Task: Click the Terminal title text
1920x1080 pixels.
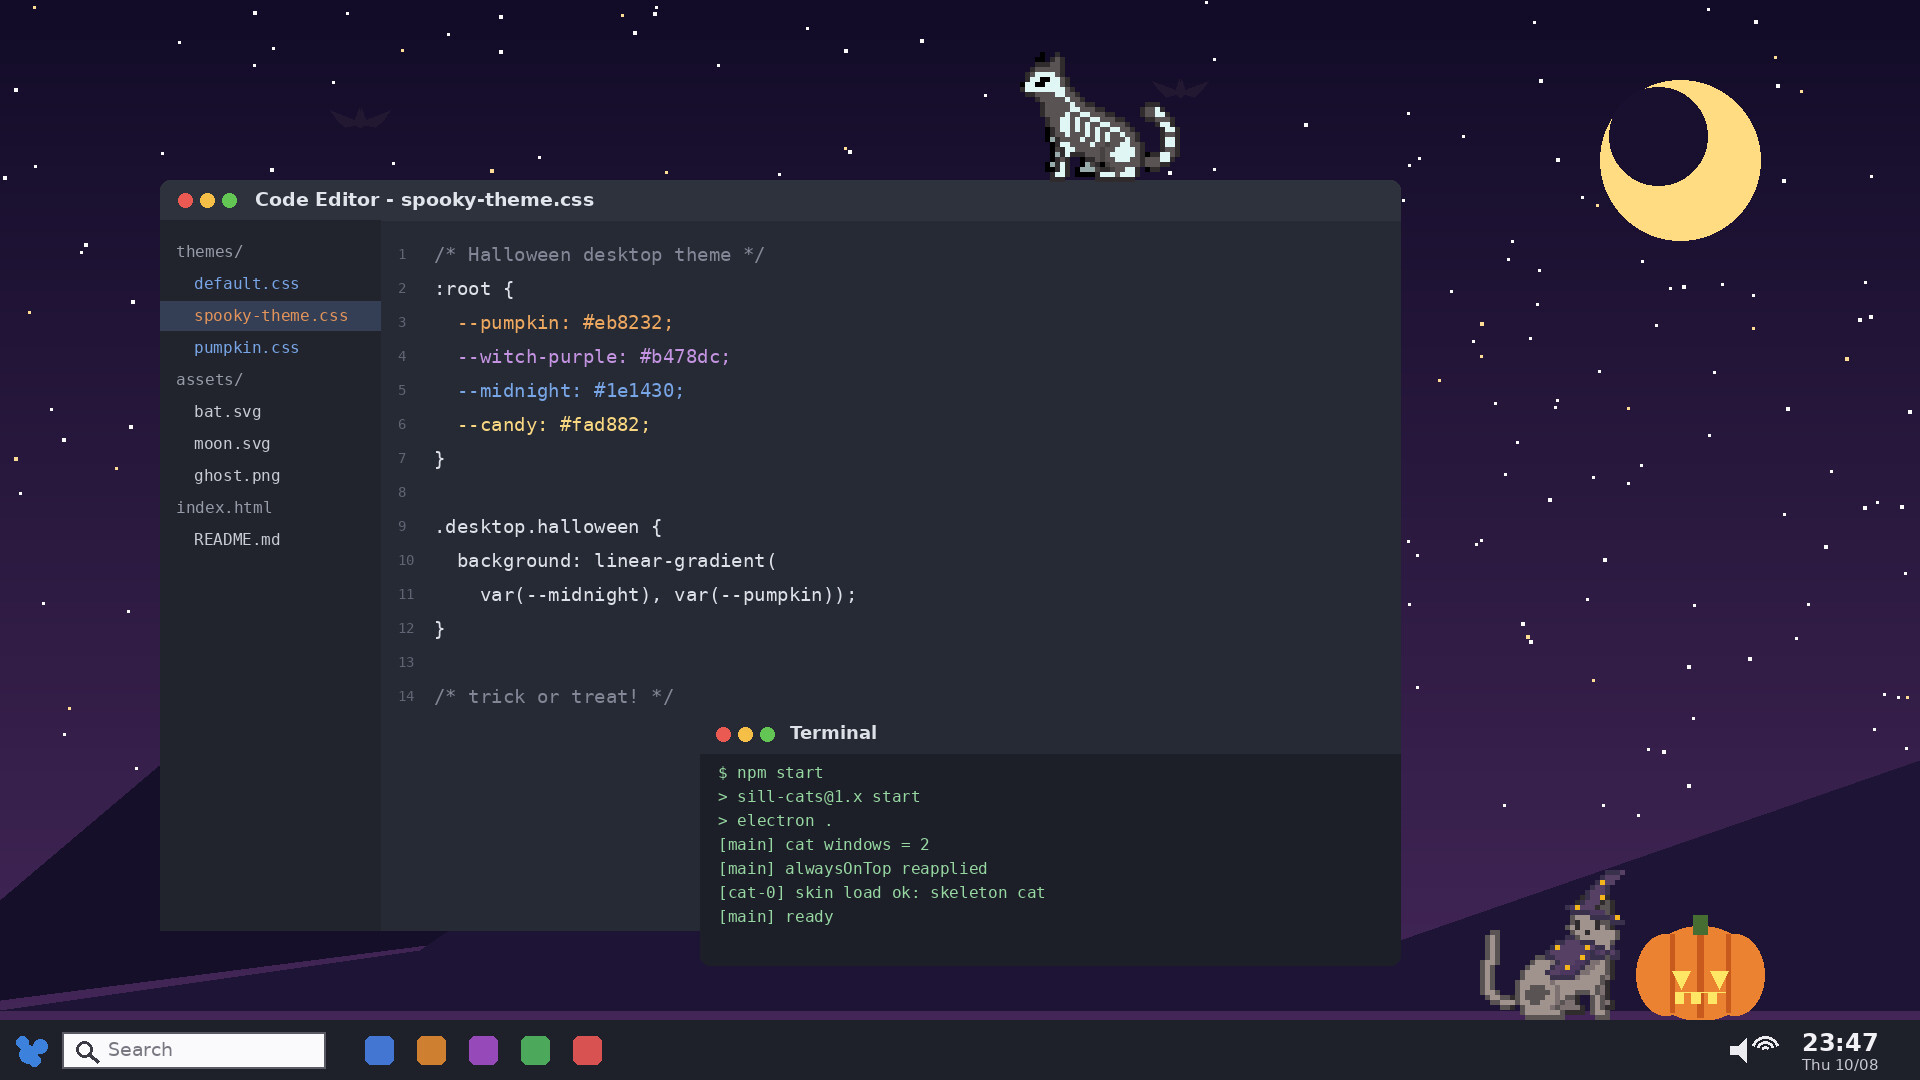Action: pos(833,733)
